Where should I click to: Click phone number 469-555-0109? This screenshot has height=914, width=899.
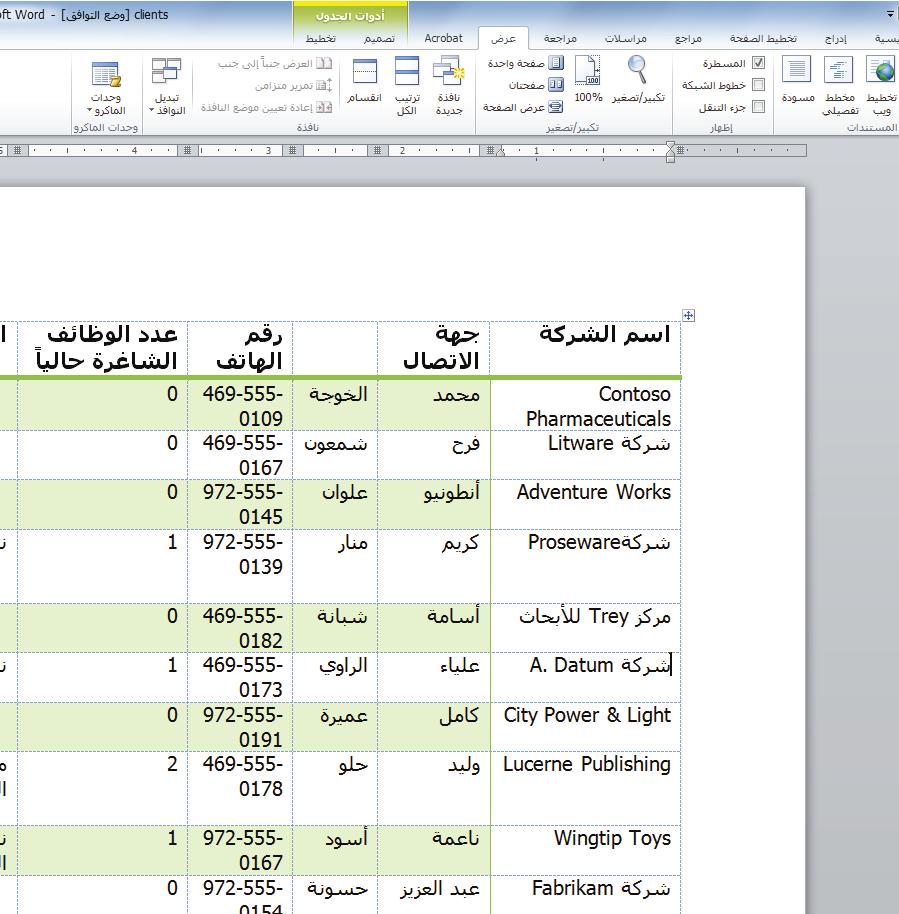(243, 406)
